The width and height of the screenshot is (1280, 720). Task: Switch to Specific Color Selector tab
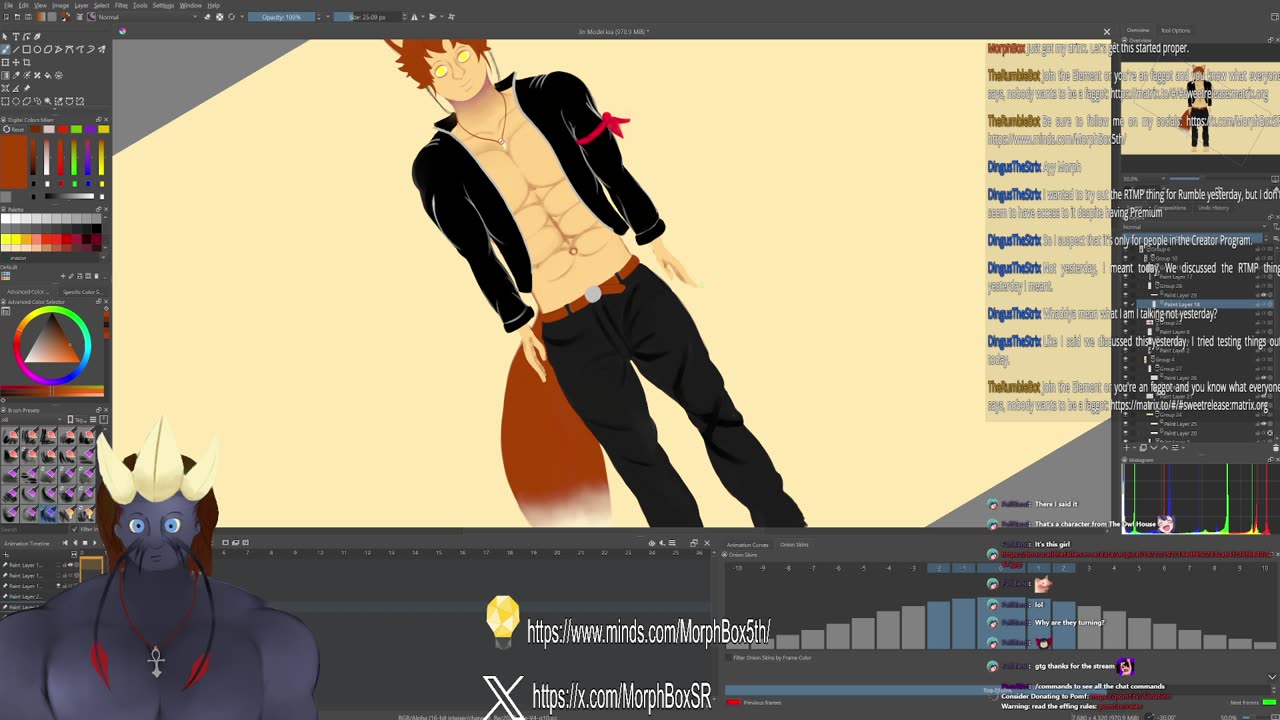click(x=83, y=292)
